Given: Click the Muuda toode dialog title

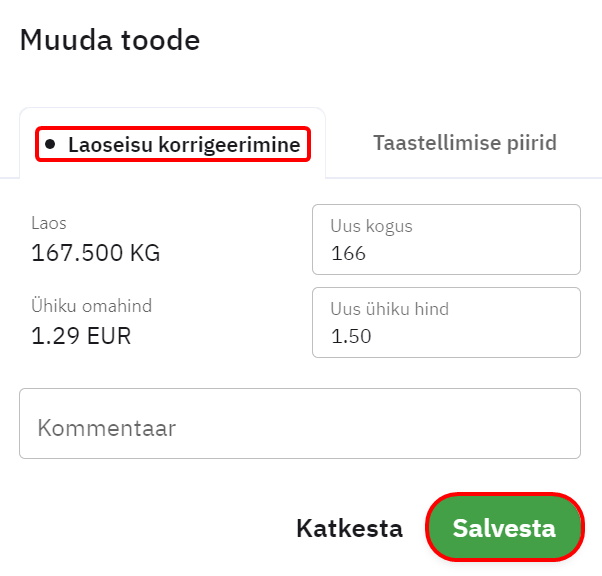Looking at the screenshot, I should point(110,41).
